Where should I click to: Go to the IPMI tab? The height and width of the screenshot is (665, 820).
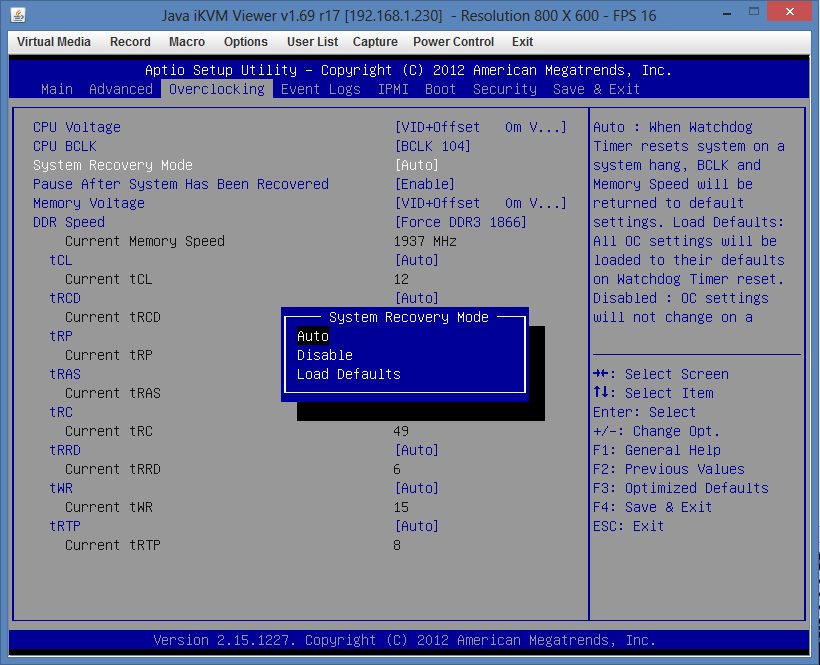coord(393,89)
